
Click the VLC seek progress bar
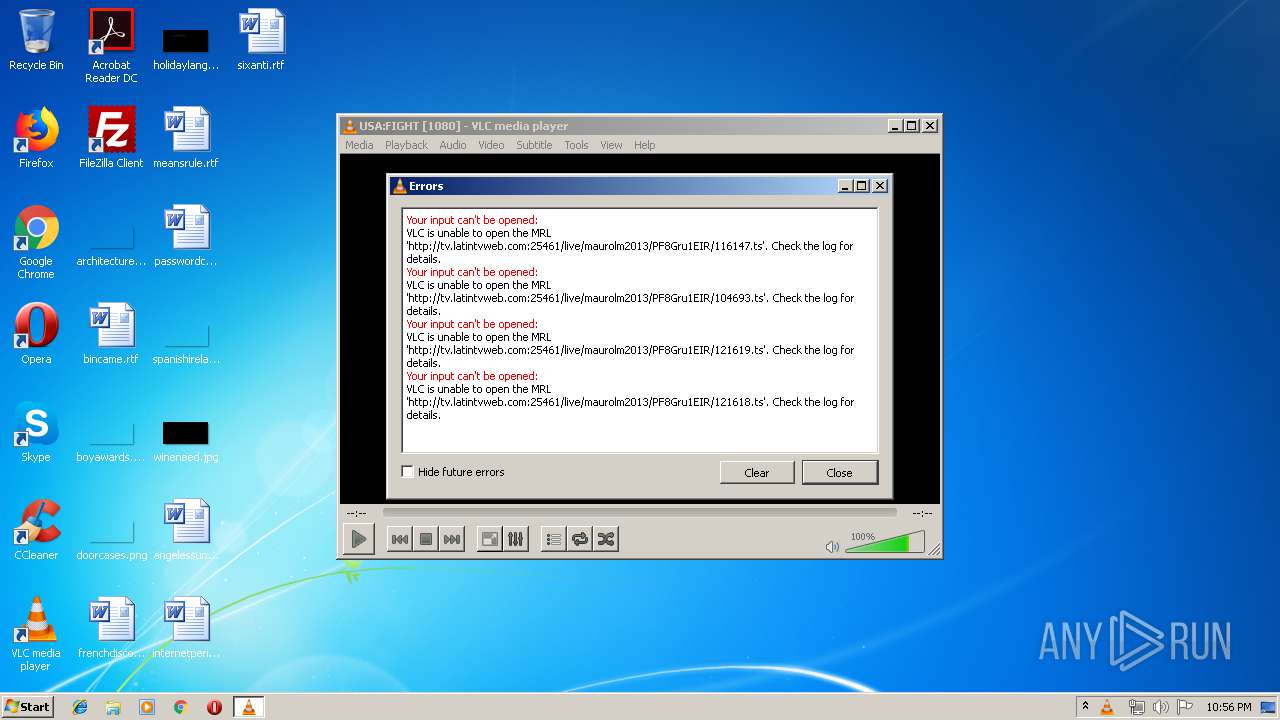click(x=639, y=512)
